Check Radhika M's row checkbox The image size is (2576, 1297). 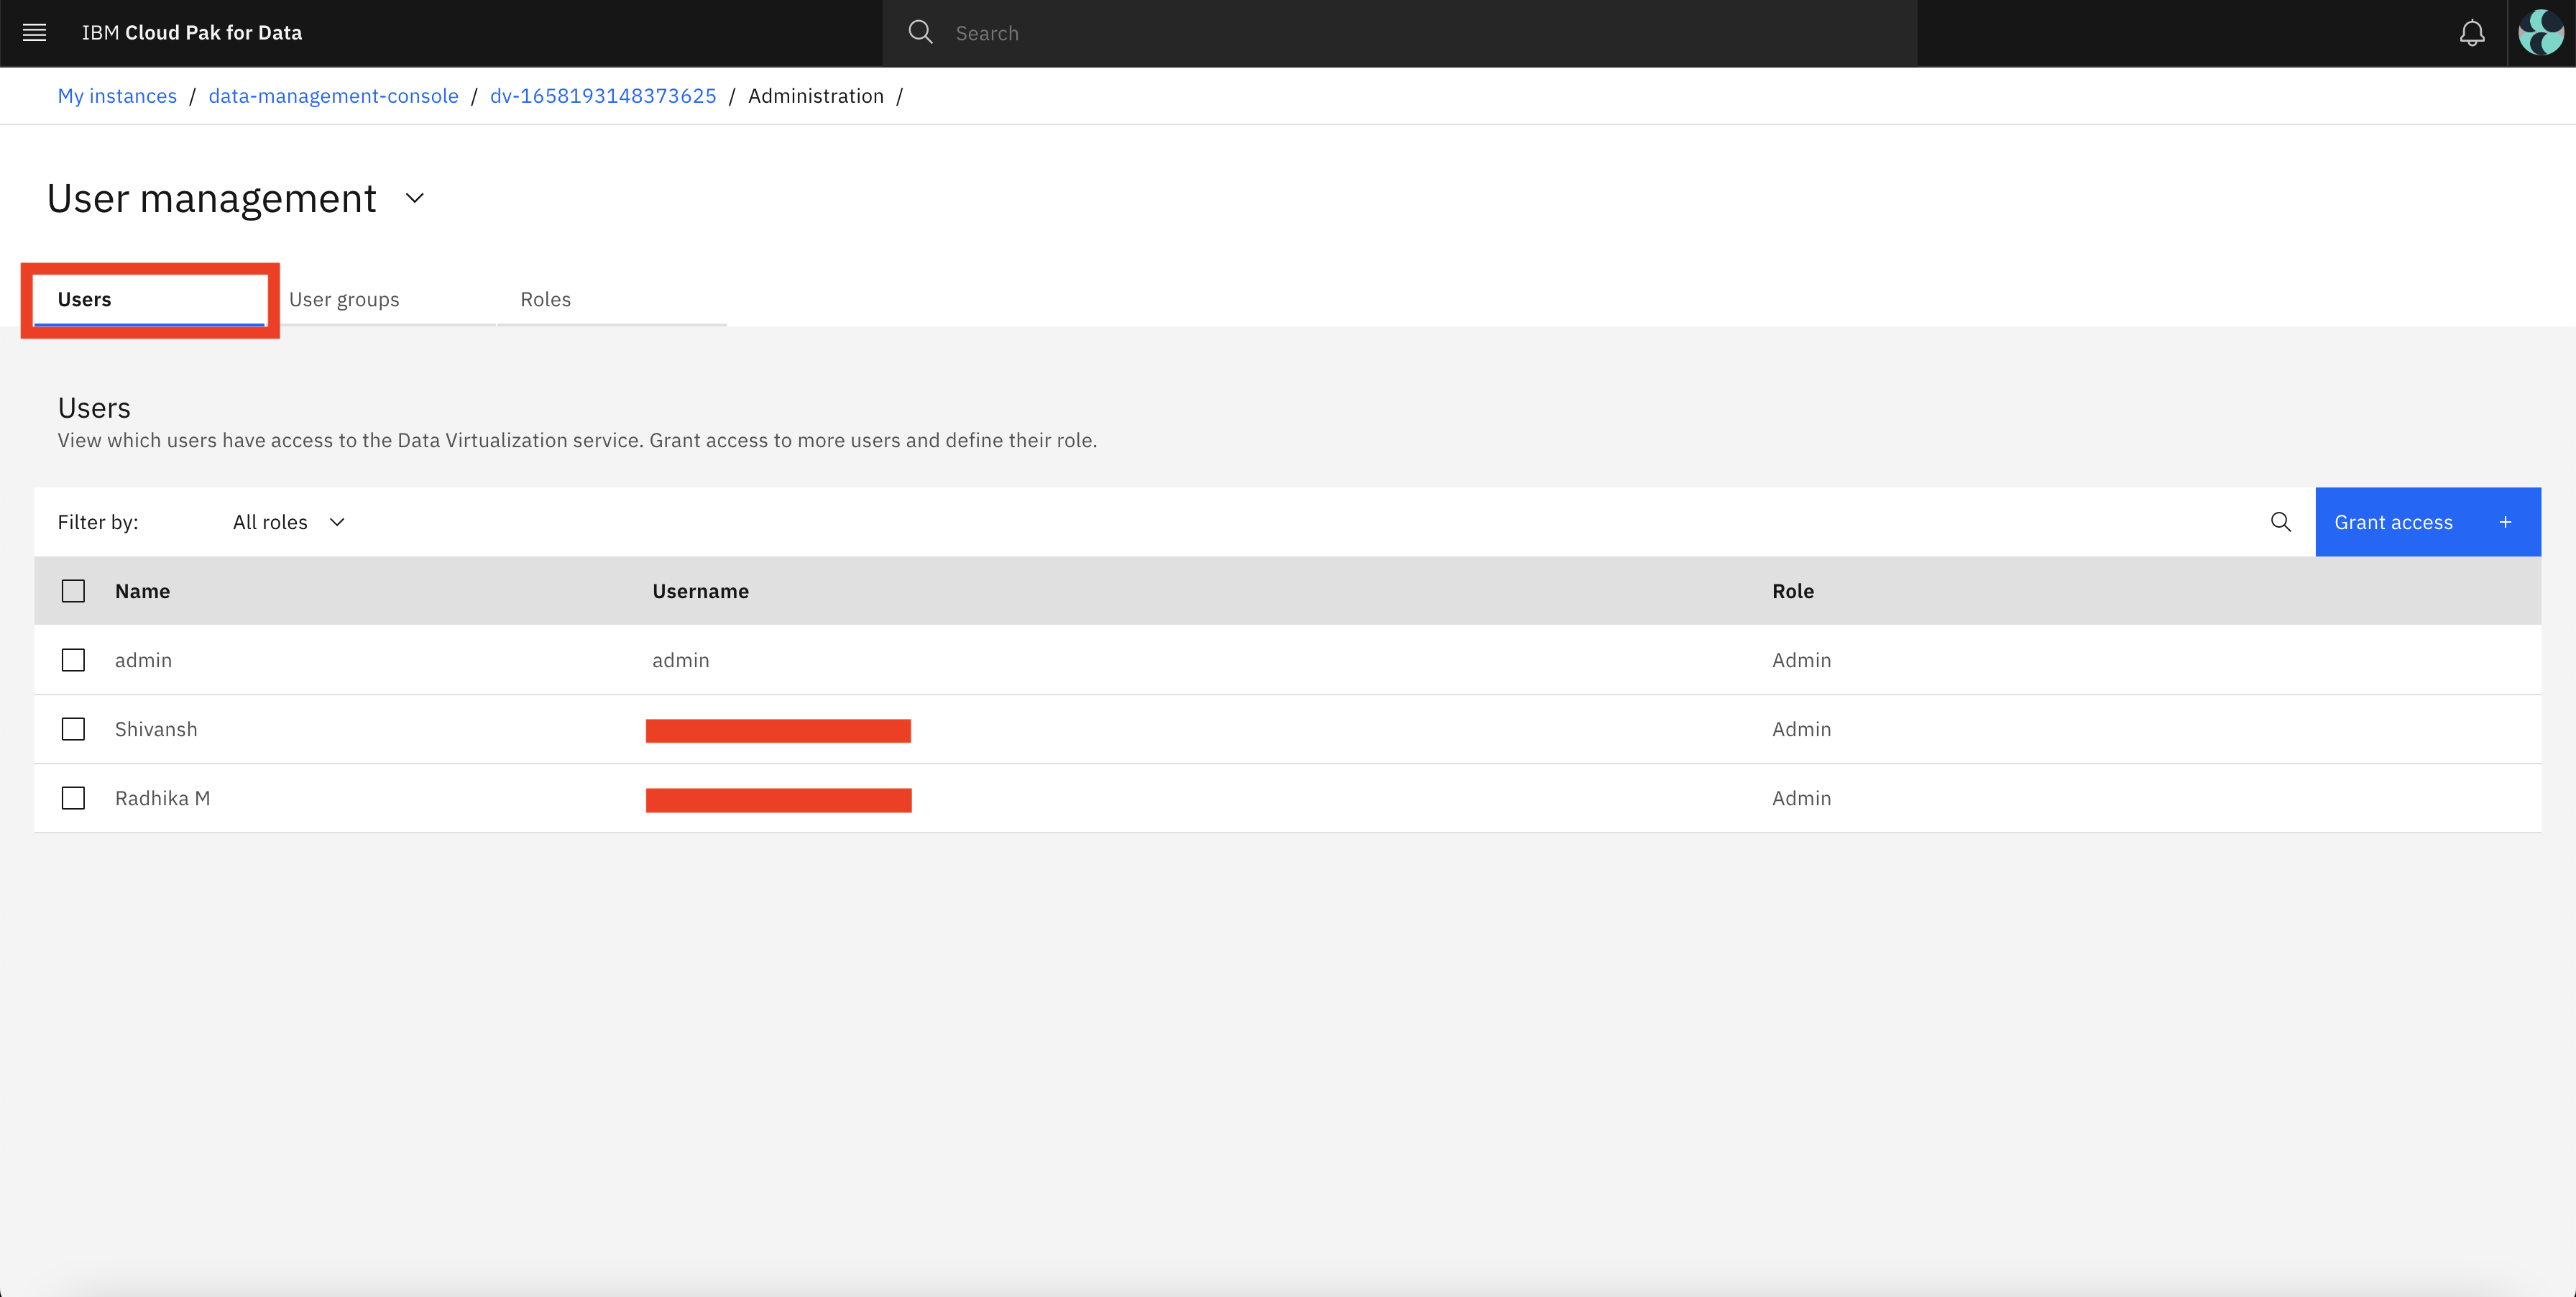coord(73,798)
